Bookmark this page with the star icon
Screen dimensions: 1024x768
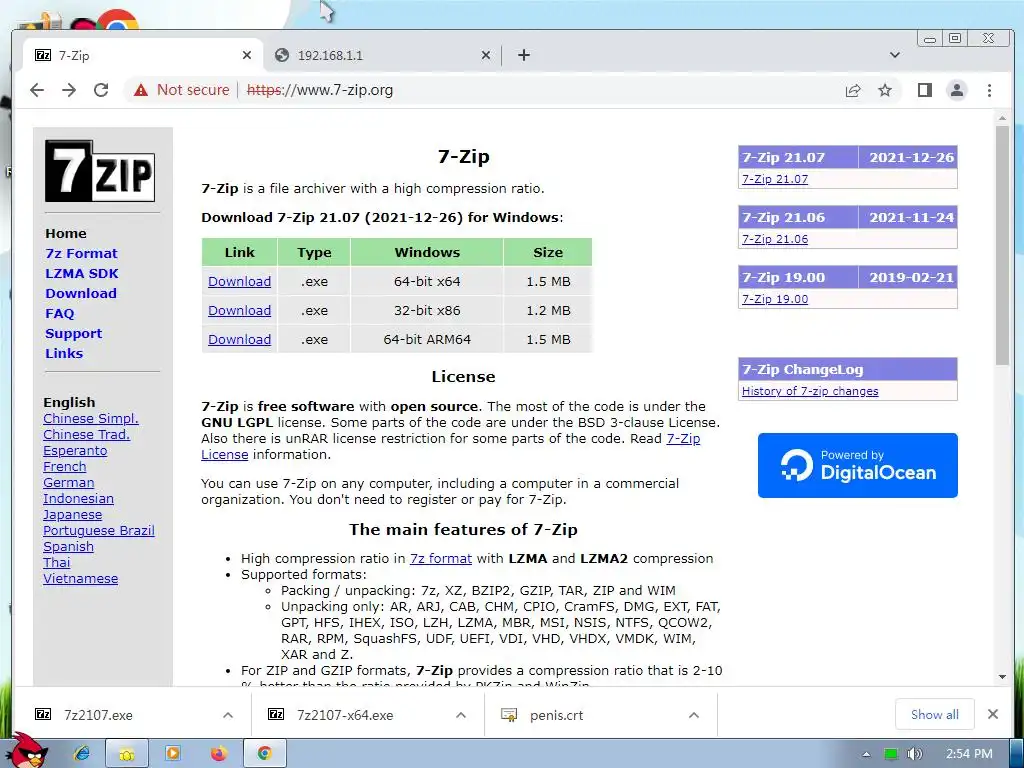click(x=885, y=90)
